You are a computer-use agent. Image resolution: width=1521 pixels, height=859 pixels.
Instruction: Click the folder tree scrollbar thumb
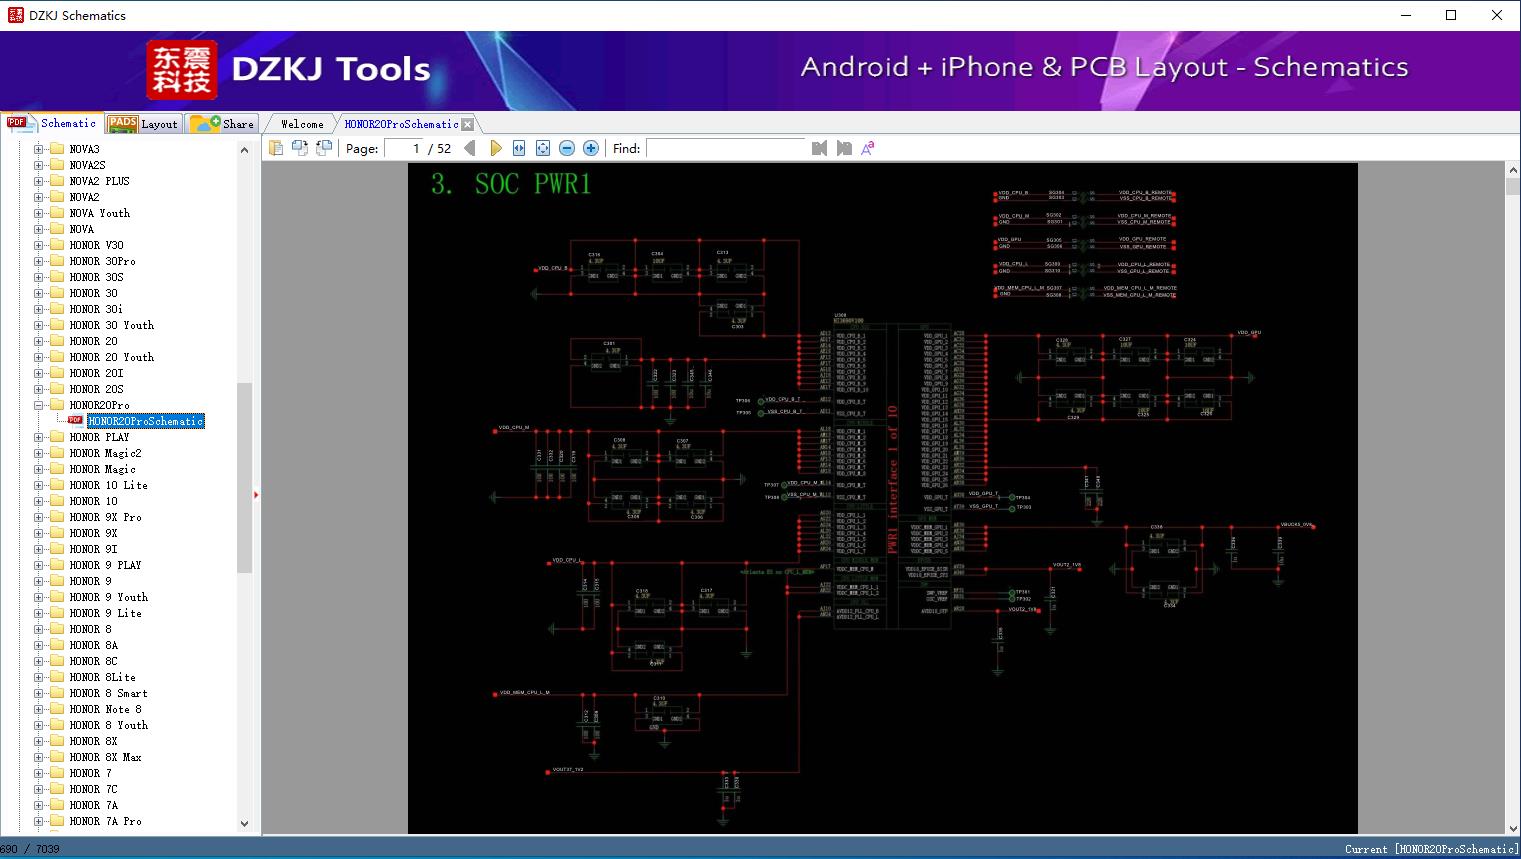coord(244,476)
